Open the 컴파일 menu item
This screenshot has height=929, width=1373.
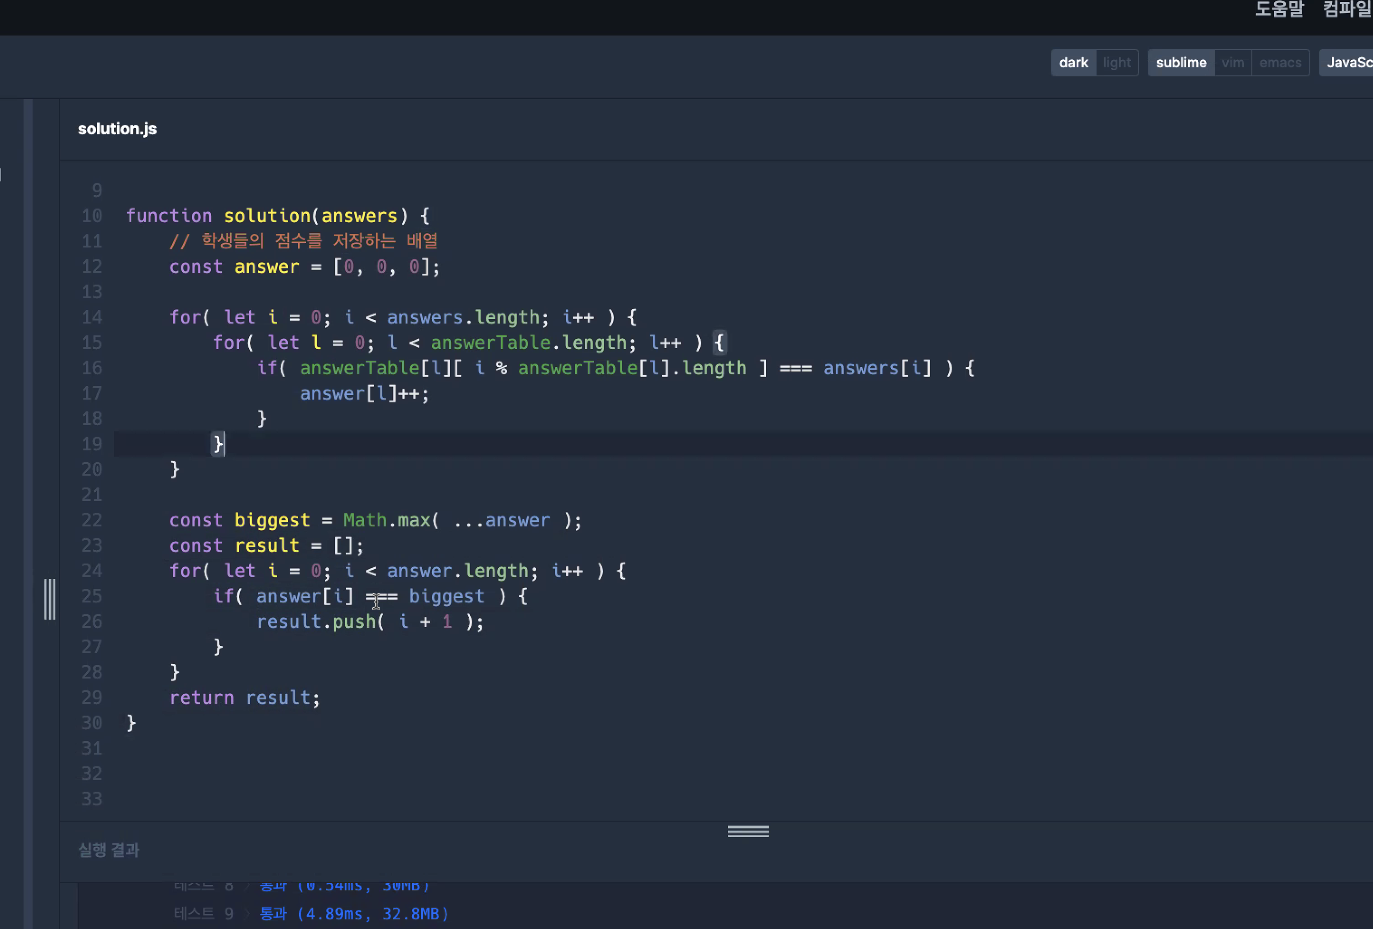point(1347,9)
